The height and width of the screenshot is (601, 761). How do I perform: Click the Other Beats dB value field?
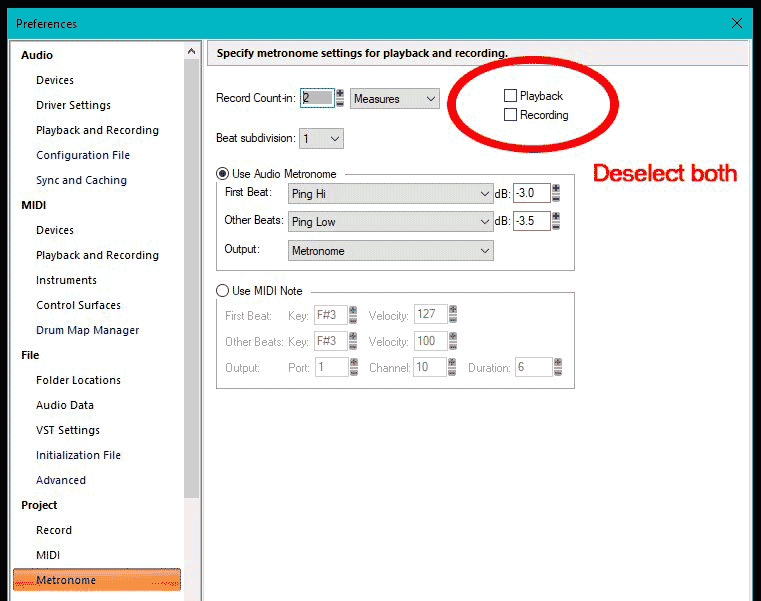[531, 222]
